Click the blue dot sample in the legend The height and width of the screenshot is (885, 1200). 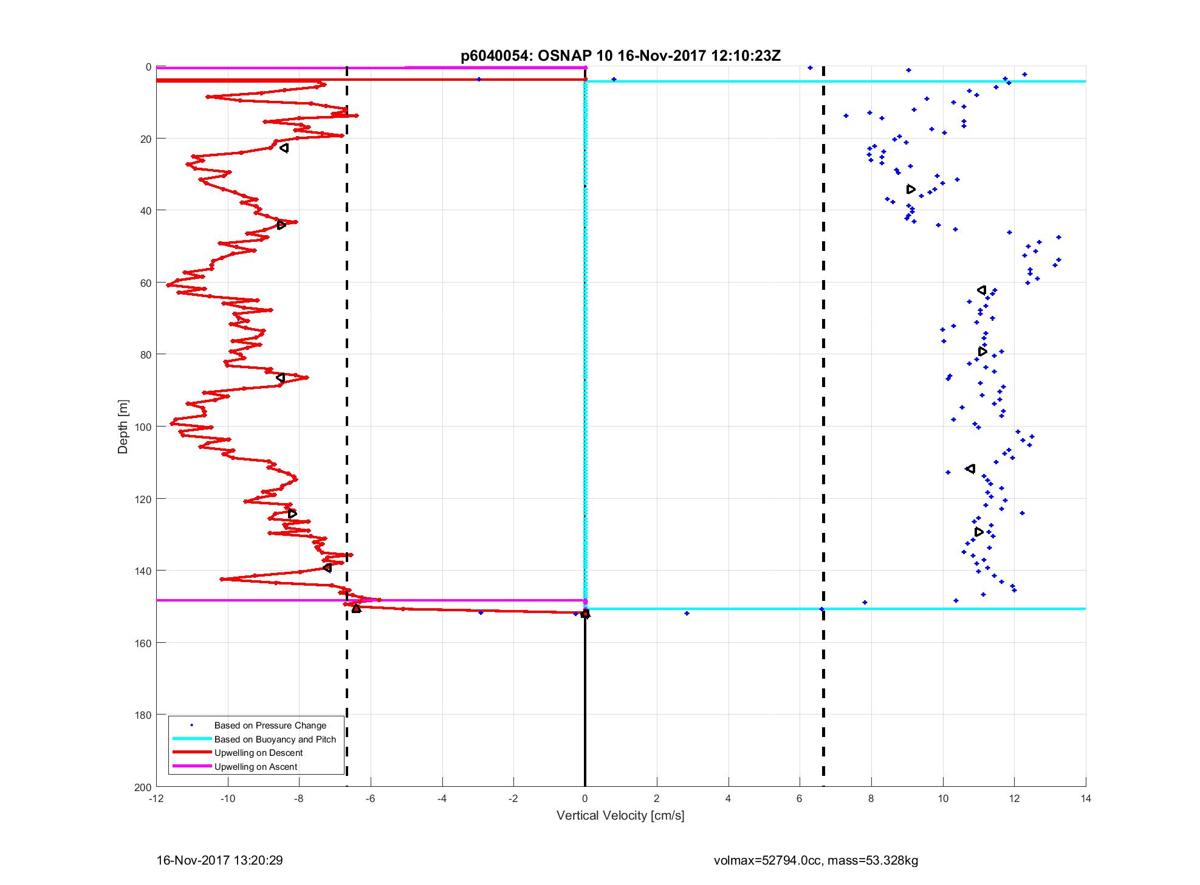pos(191,725)
